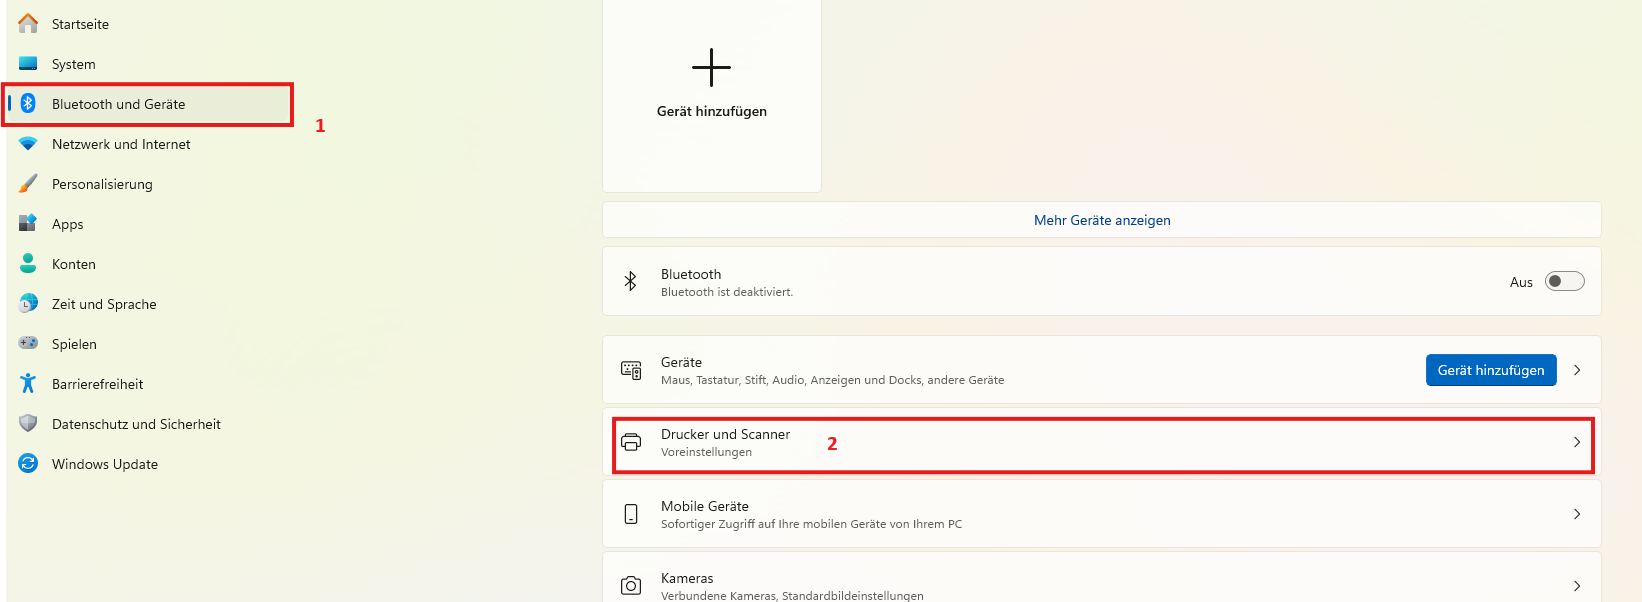Click the Startseite home icon
The height and width of the screenshot is (602, 1642).
point(28,24)
